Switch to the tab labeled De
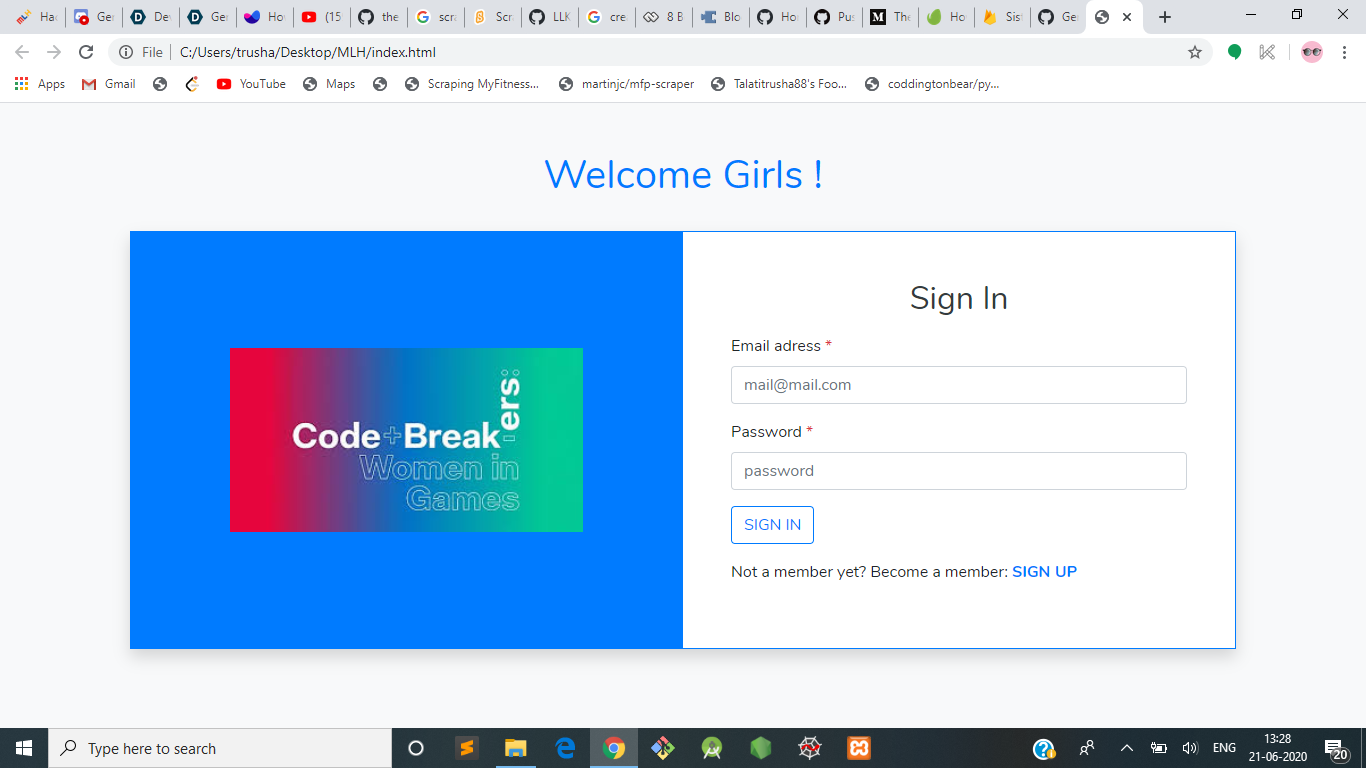1366x768 pixels. (151, 17)
